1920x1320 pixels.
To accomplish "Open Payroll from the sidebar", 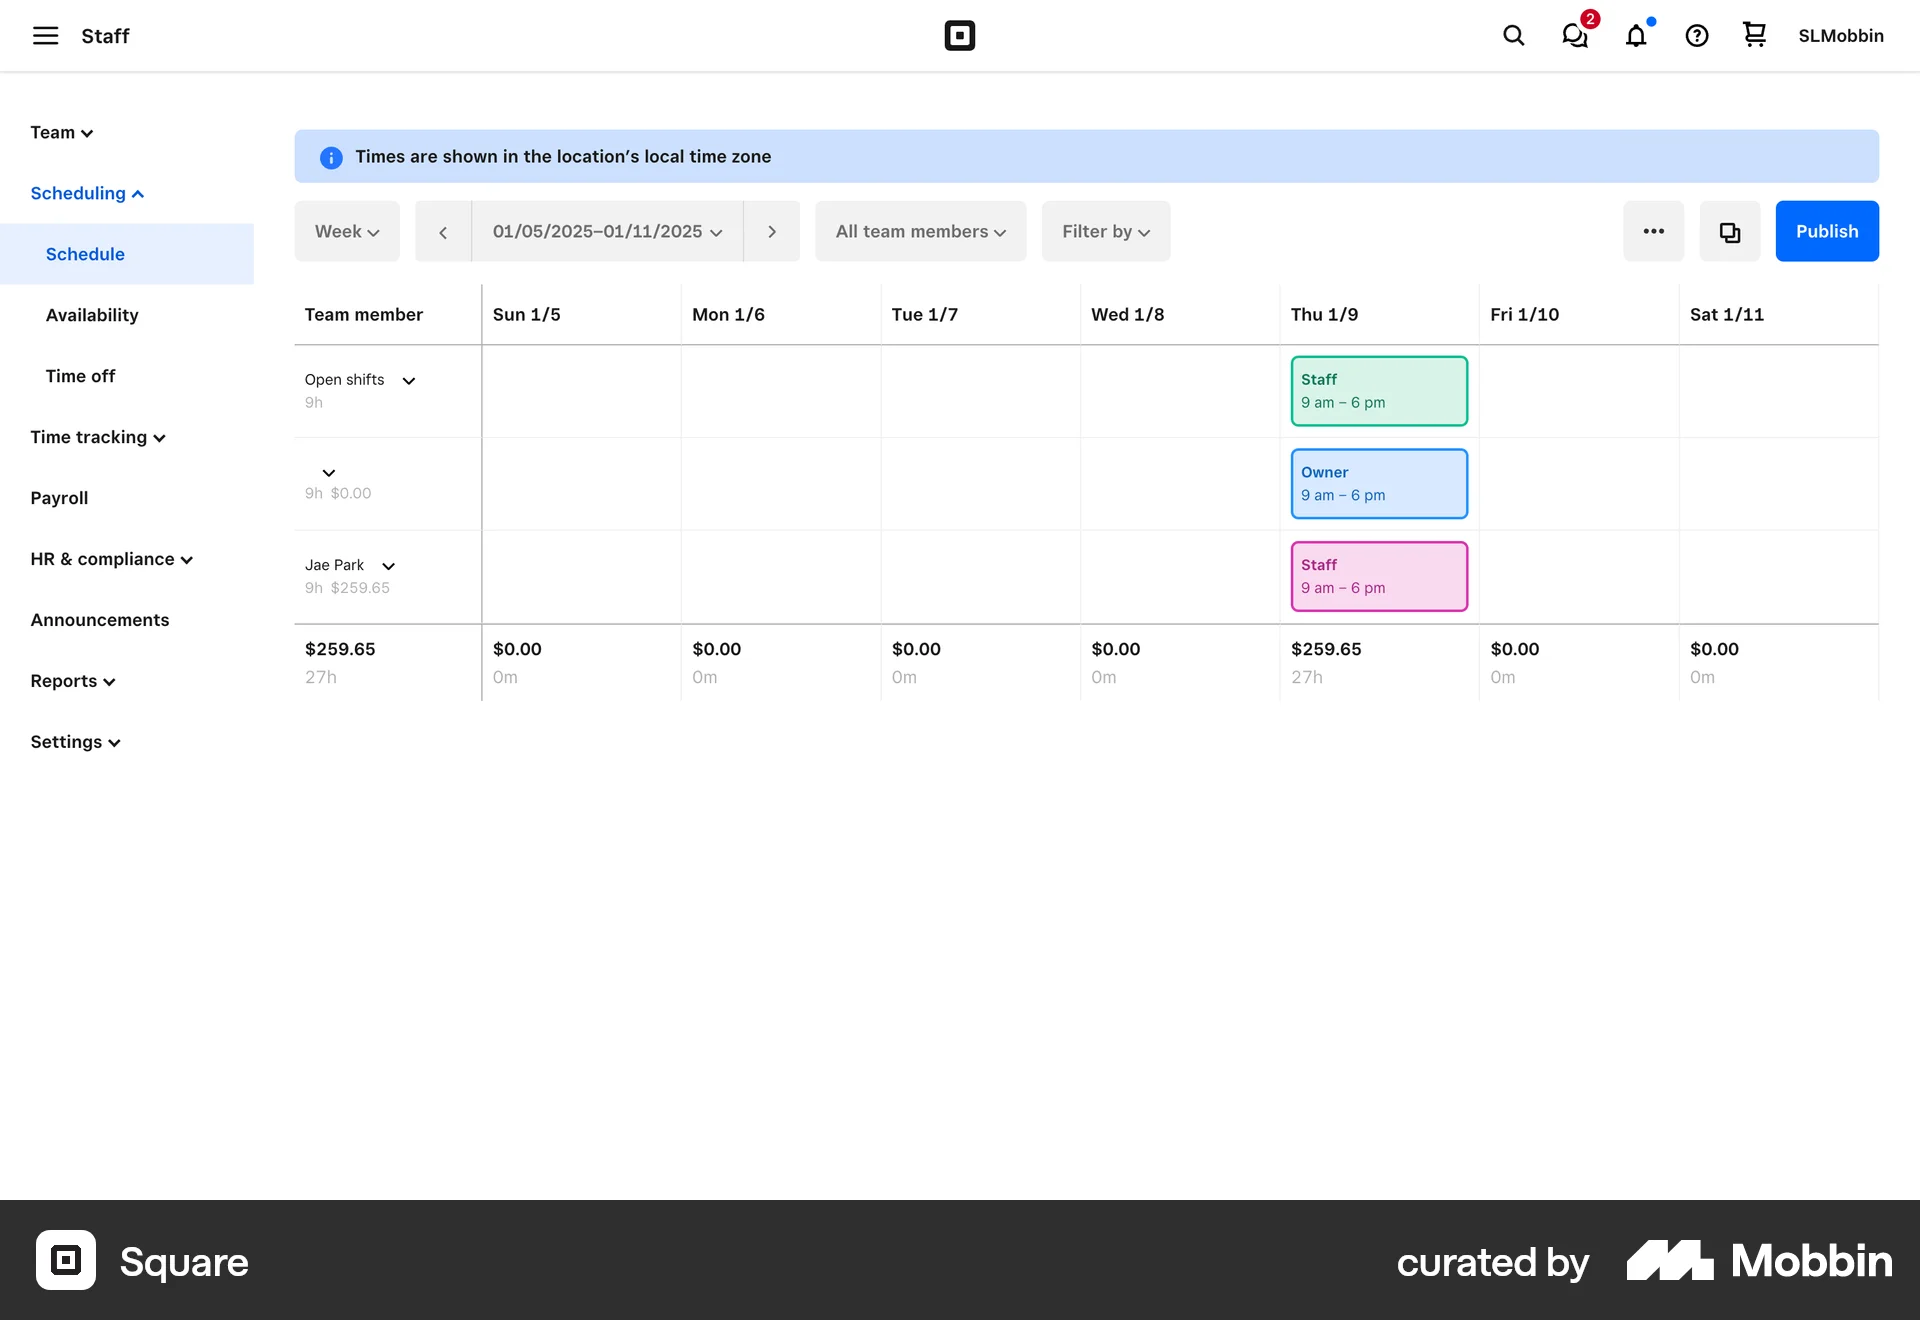I will coord(59,498).
